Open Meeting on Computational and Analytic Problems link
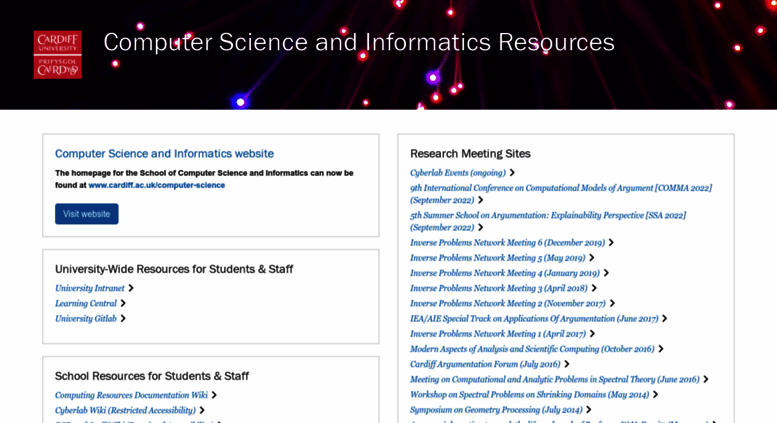 pyautogui.click(x=555, y=380)
